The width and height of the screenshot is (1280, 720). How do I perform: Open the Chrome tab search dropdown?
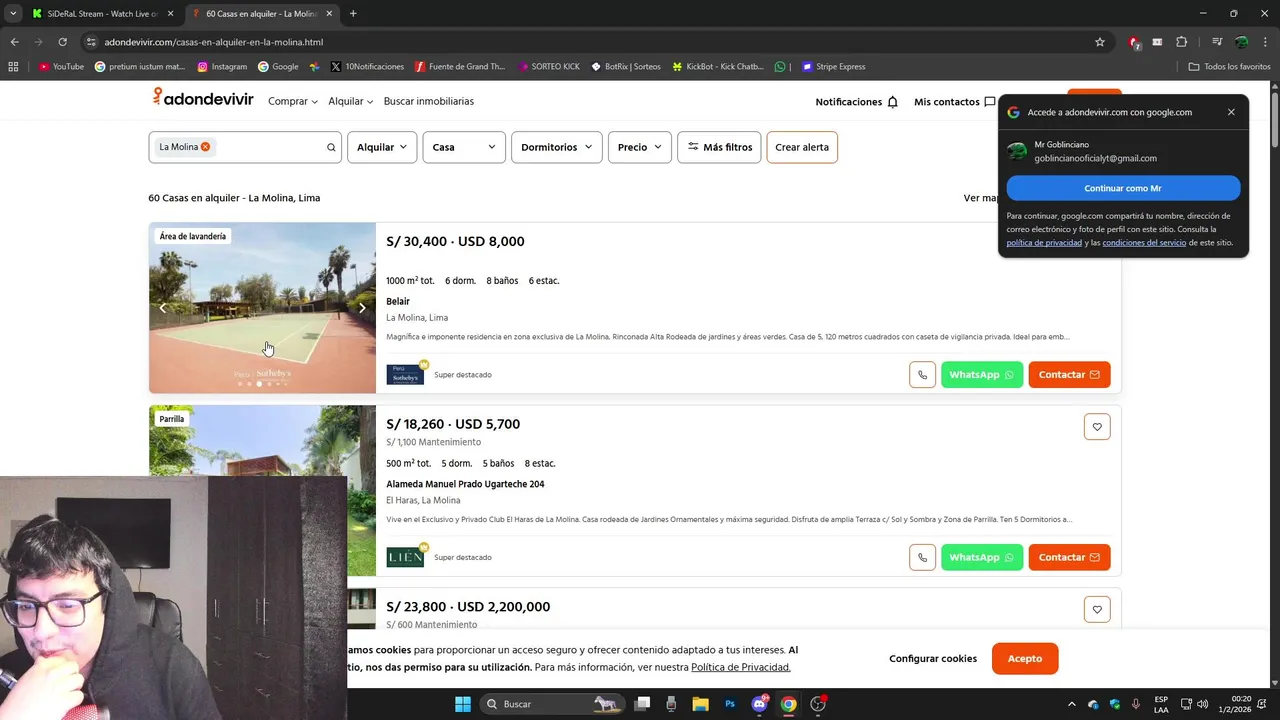point(13,14)
